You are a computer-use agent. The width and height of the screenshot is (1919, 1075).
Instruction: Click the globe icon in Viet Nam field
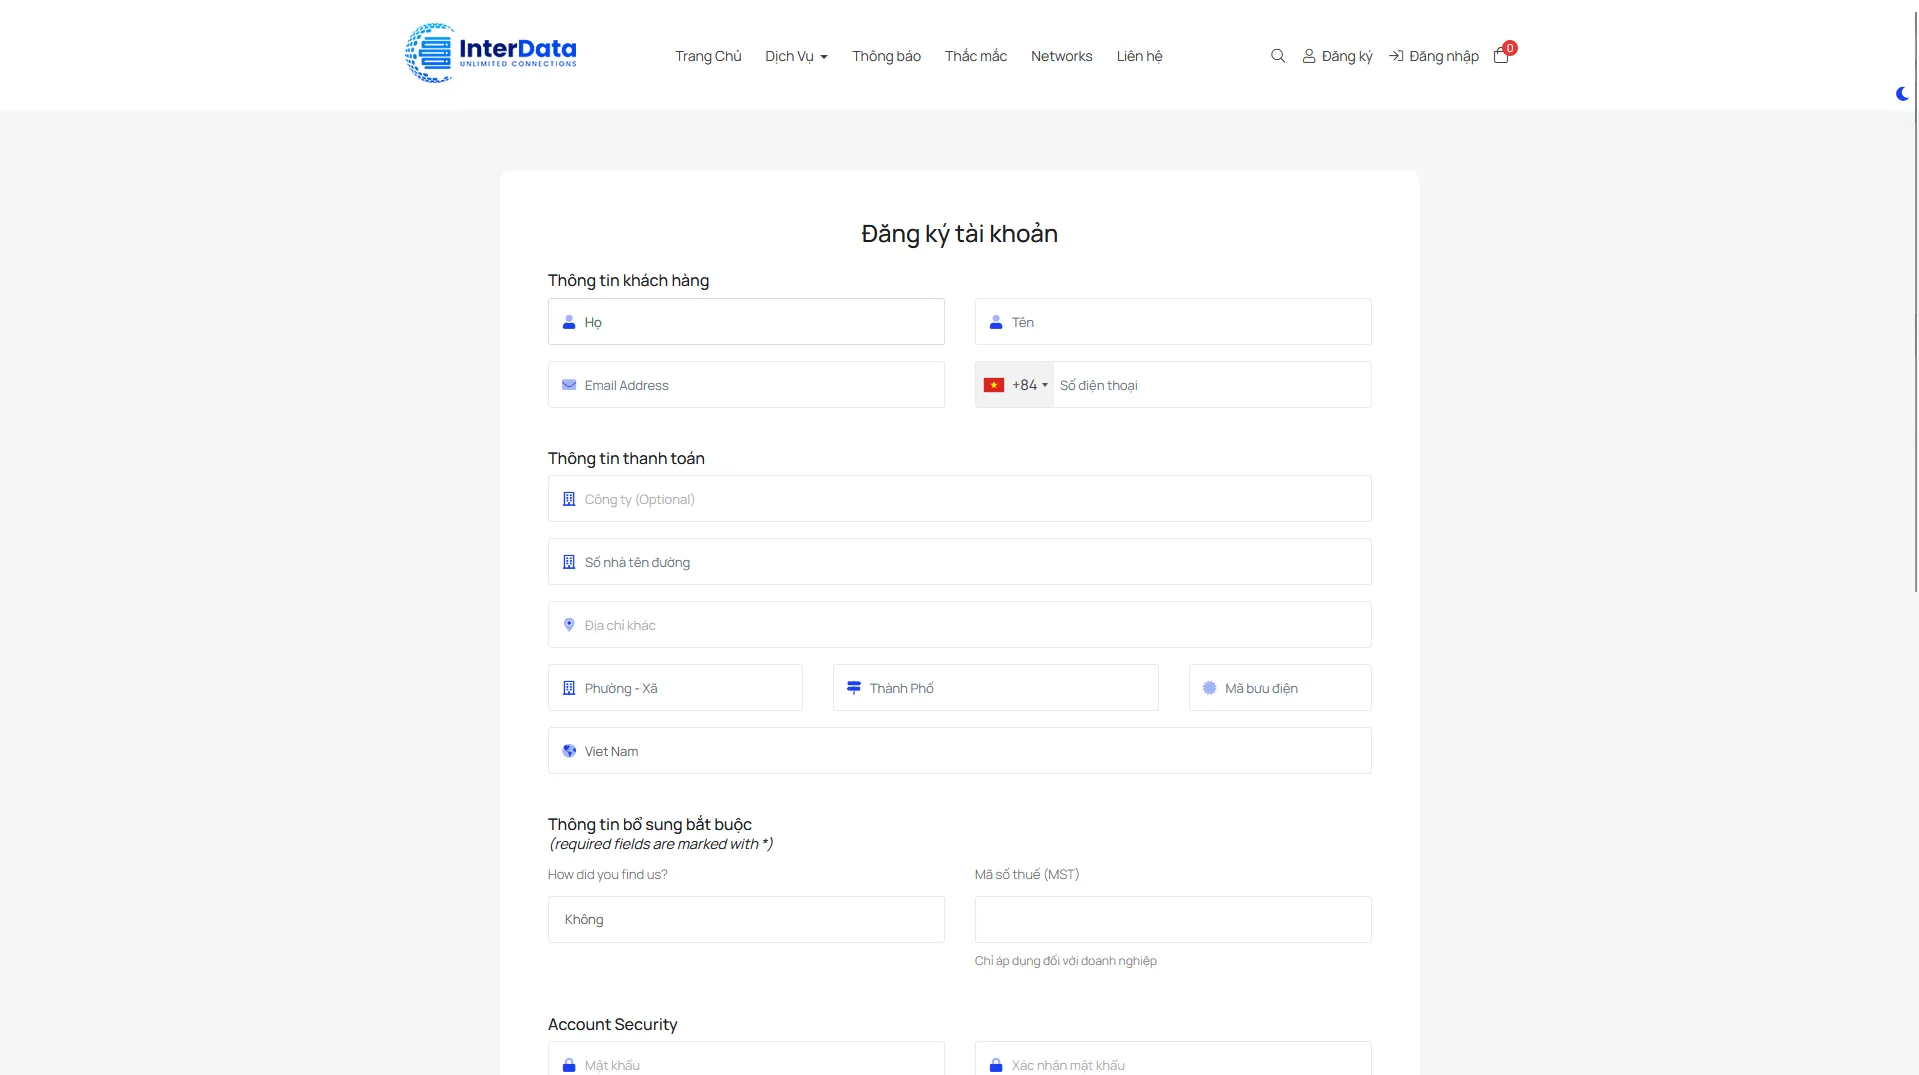(x=569, y=751)
